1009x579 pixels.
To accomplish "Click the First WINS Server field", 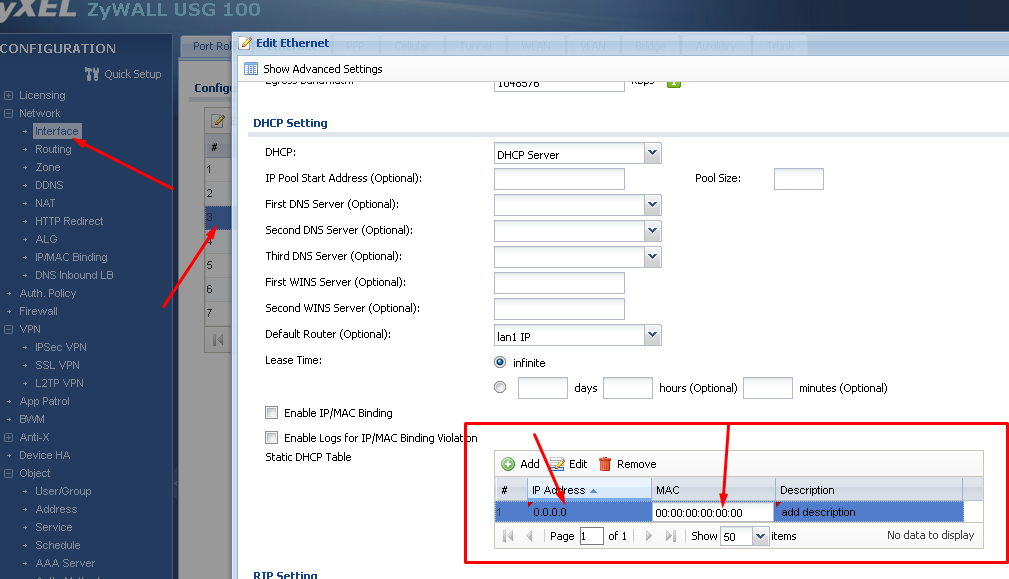I will (x=559, y=282).
